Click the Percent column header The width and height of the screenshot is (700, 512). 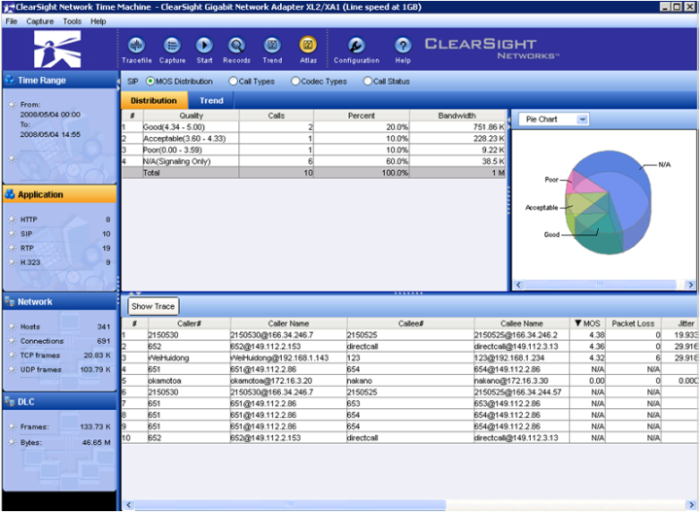click(362, 116)
